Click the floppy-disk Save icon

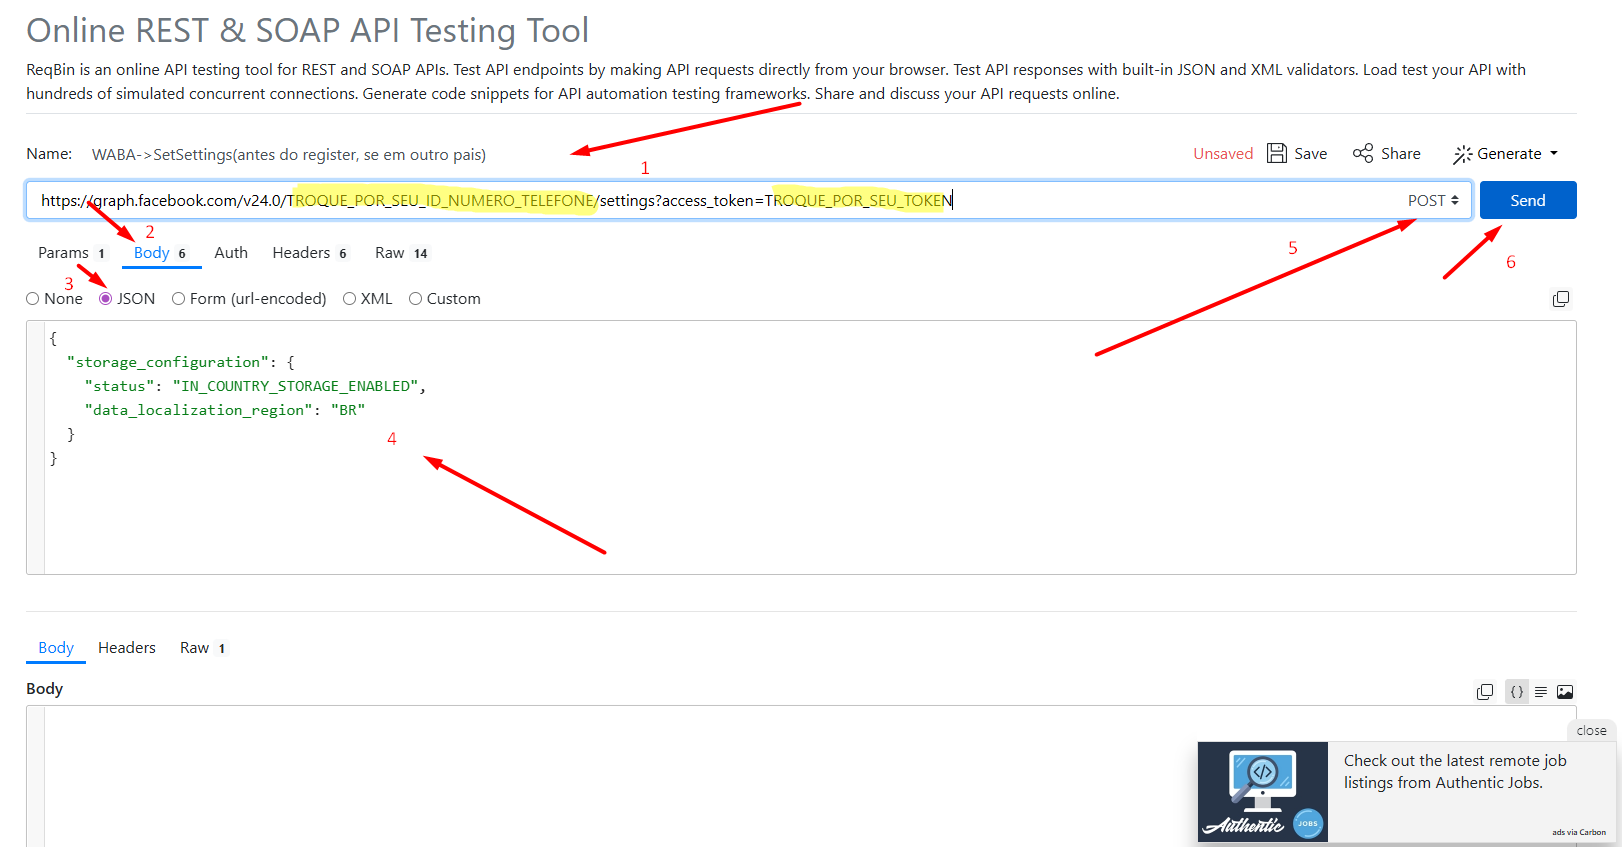click(x=1277, y=153)
